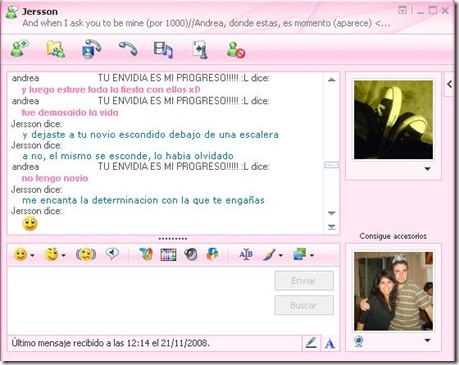The width and height of the screenshot is (459, 365).
Task: Expand the emoticon dropdown arrow
Action: tap(32, 256)
